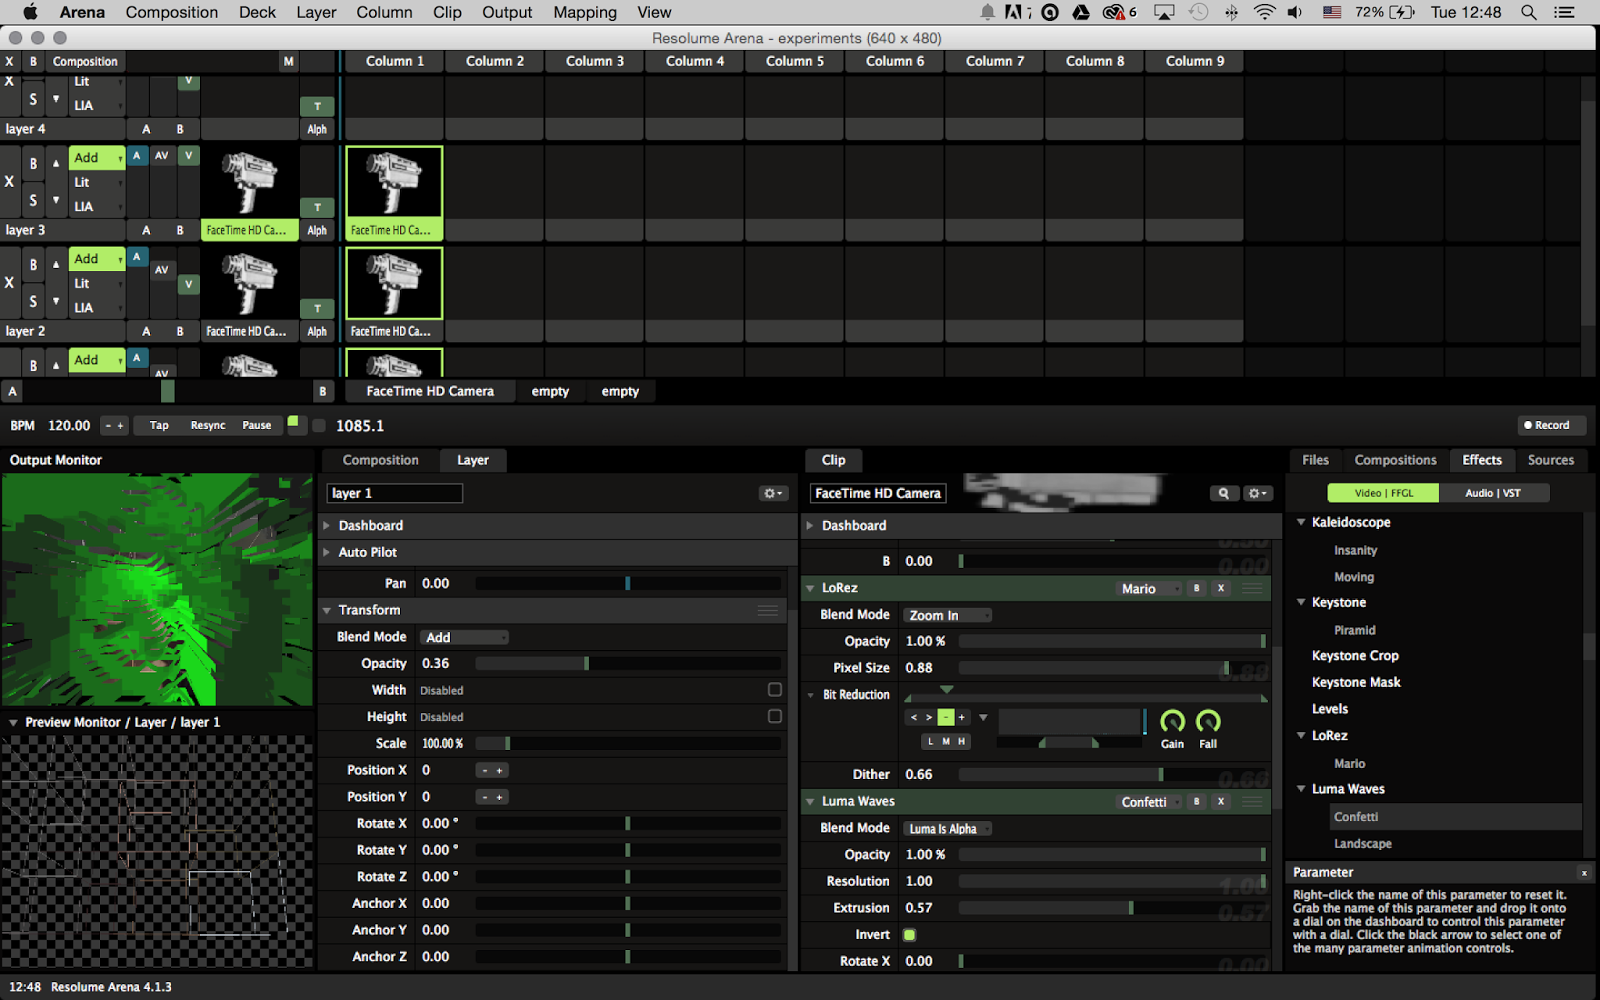This screenshot has height=1000, width=1600.
Task: Toggle the composition M button
Action: [x=289, y=61]
